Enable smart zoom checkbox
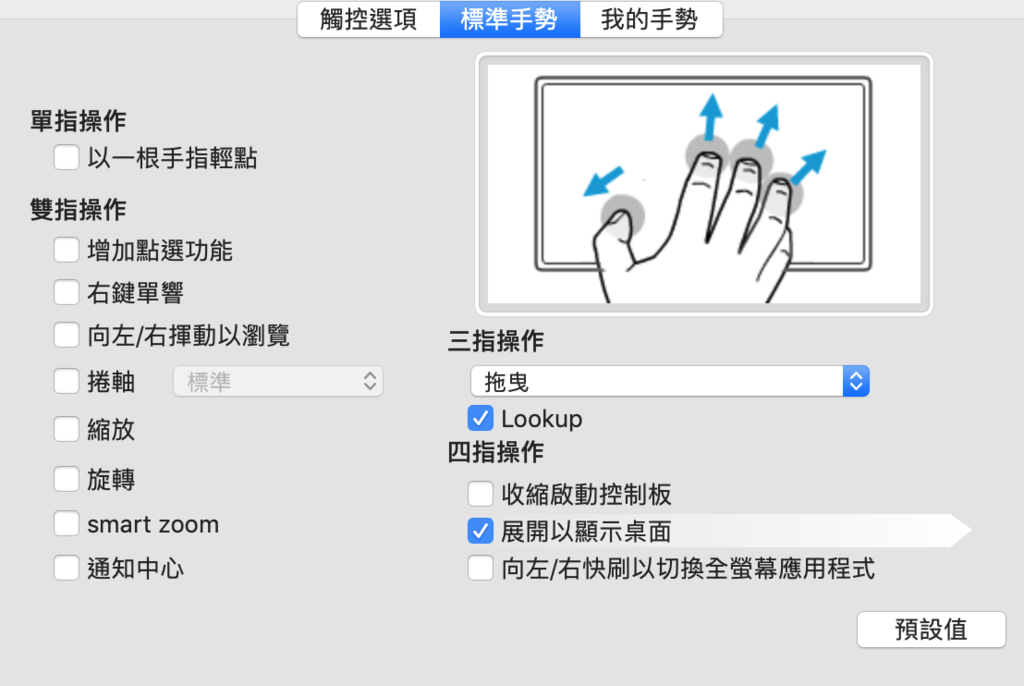Viewport: 1024px width, 686px height. (x=67, y=523)
